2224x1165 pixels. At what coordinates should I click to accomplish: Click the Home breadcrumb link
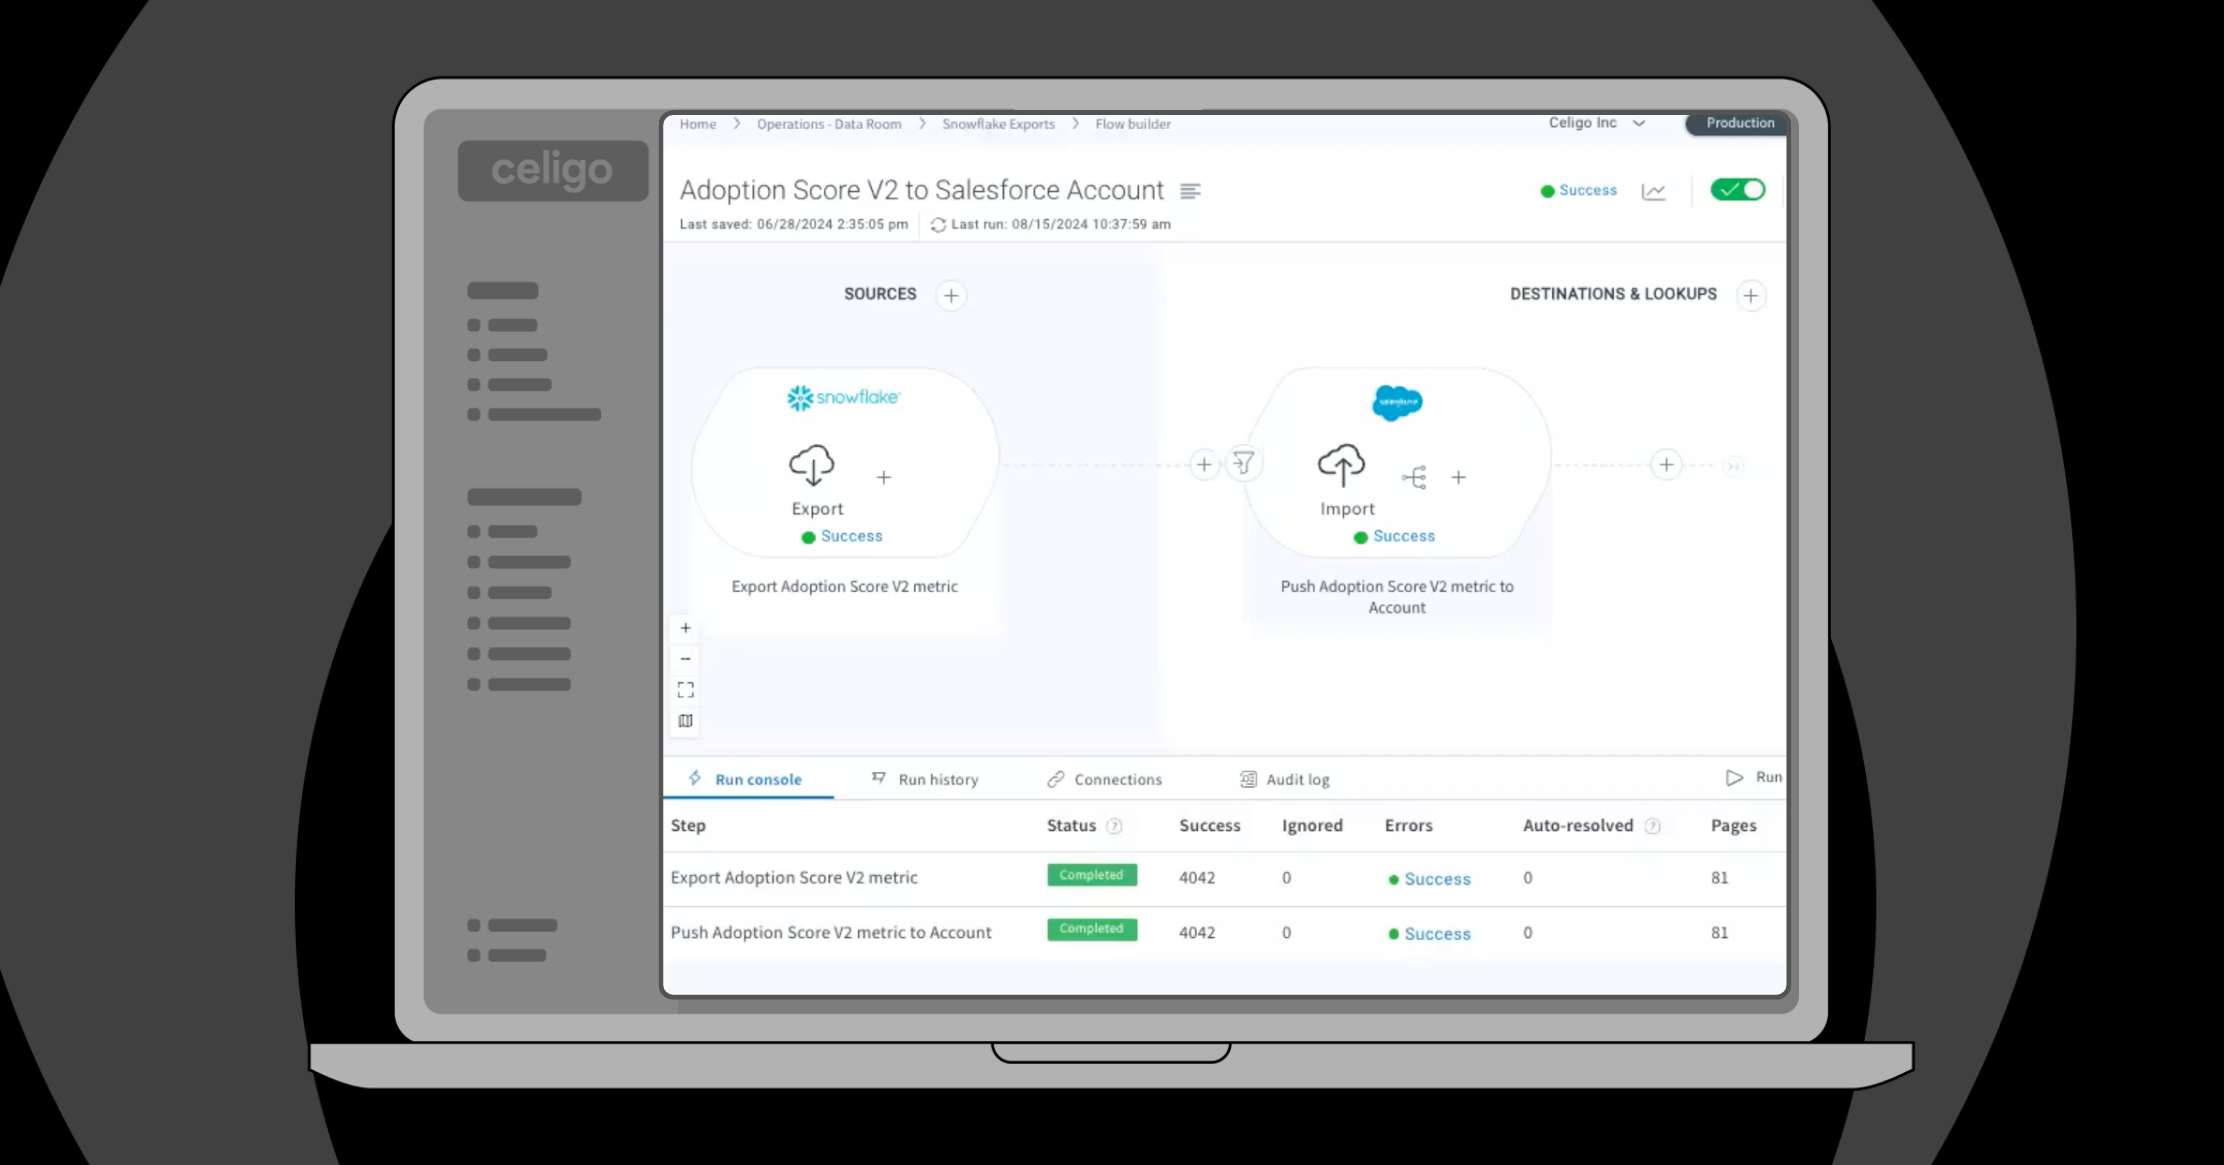(x=698, y=124)
